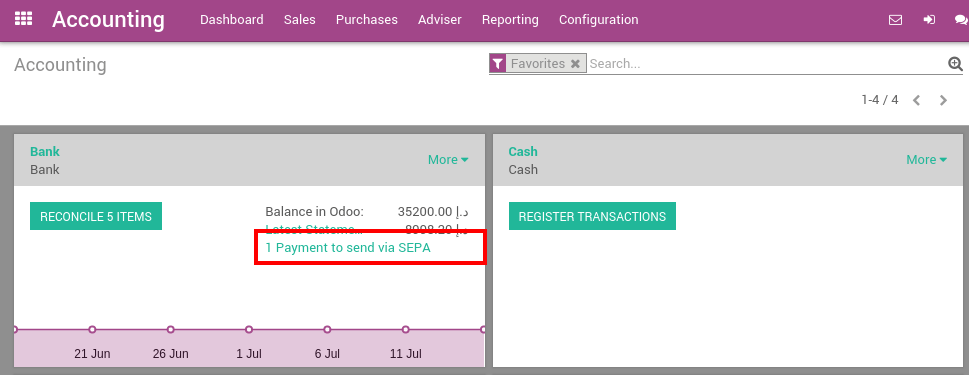Click the Register Transactions button
Image resolution: width=969 pixels, height=375 pixels.
point(592,216)
